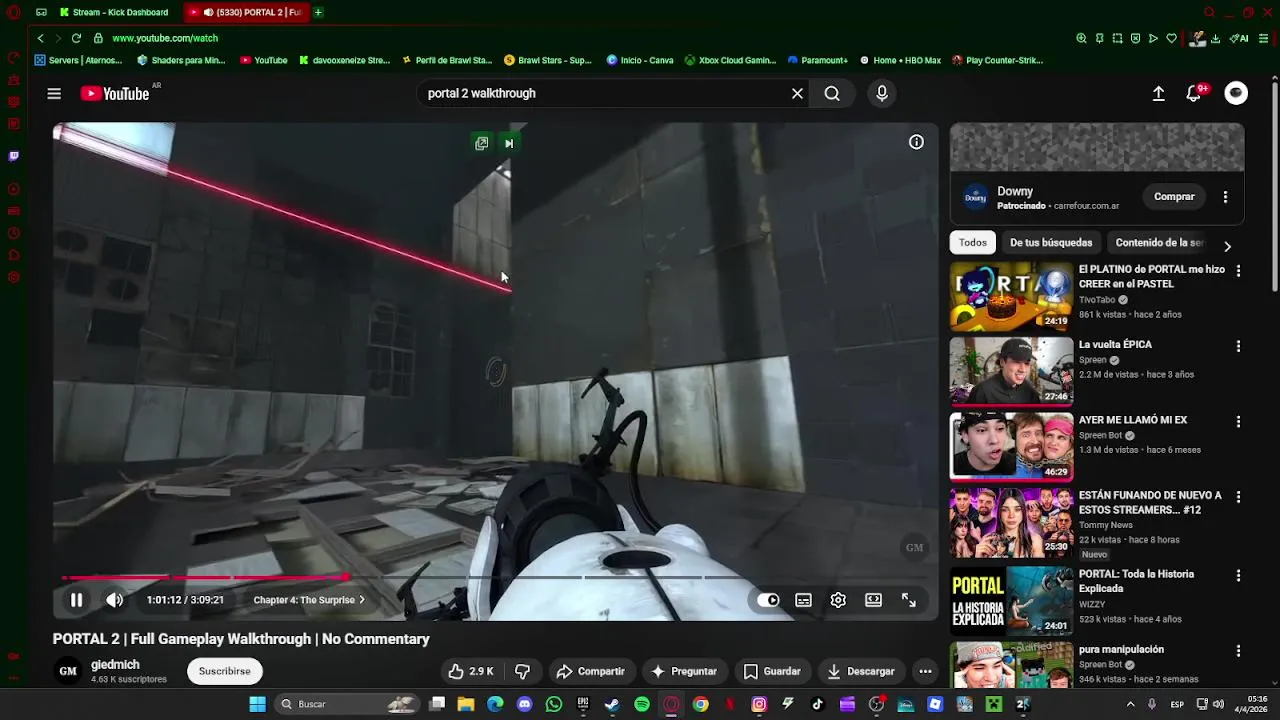Open the YouTube account avatar menu
Viewport: 1280px width, 720px height.
(1236, 93)
